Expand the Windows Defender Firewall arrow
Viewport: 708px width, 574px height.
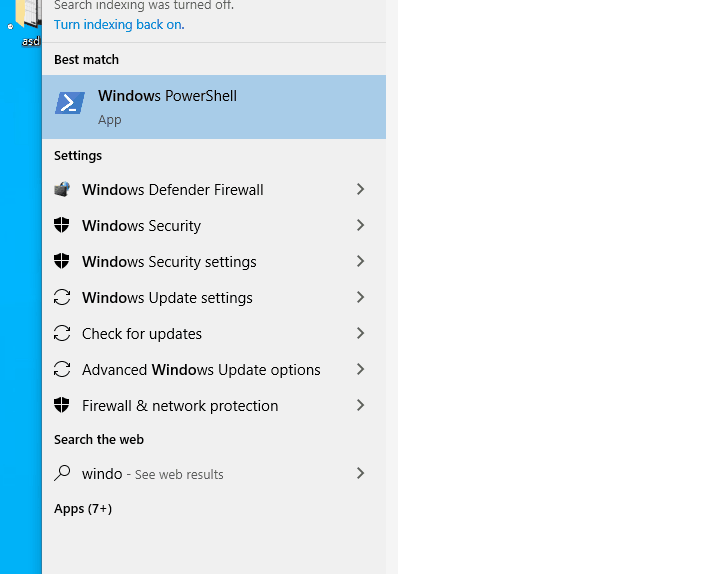click(361, 189)
